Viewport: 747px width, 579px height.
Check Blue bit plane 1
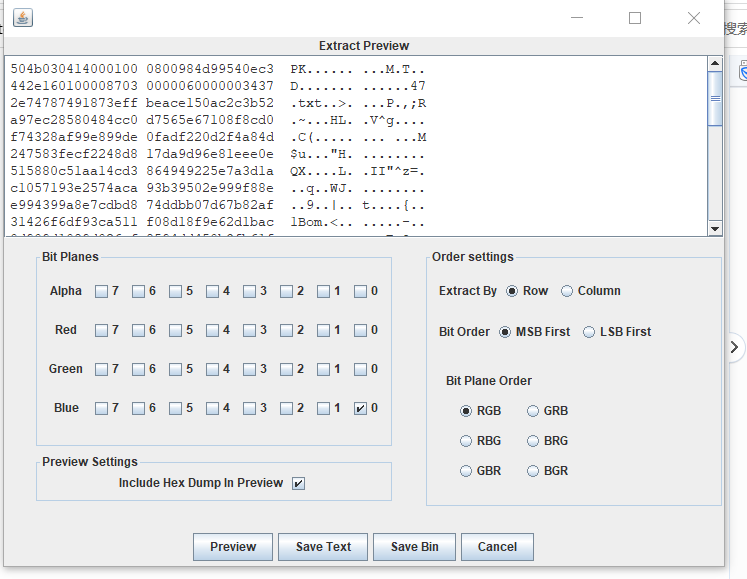coord(323,408)
